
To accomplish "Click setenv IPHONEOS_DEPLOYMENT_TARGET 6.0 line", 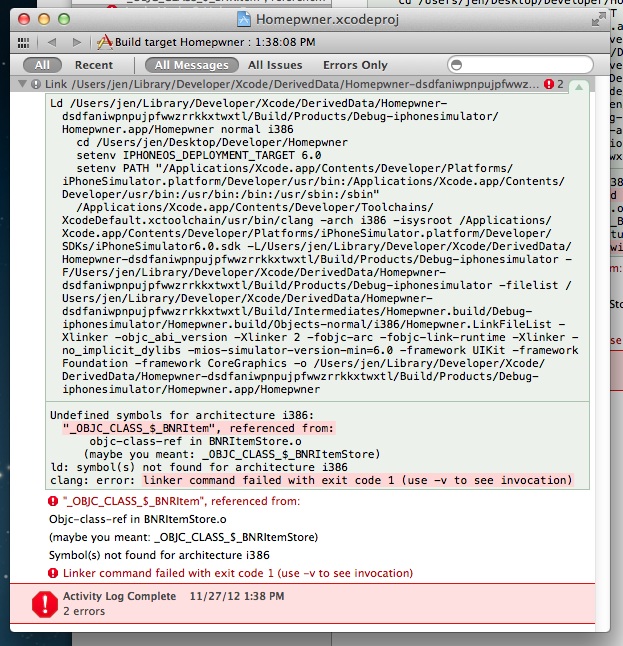I will [x=199, y=155].
